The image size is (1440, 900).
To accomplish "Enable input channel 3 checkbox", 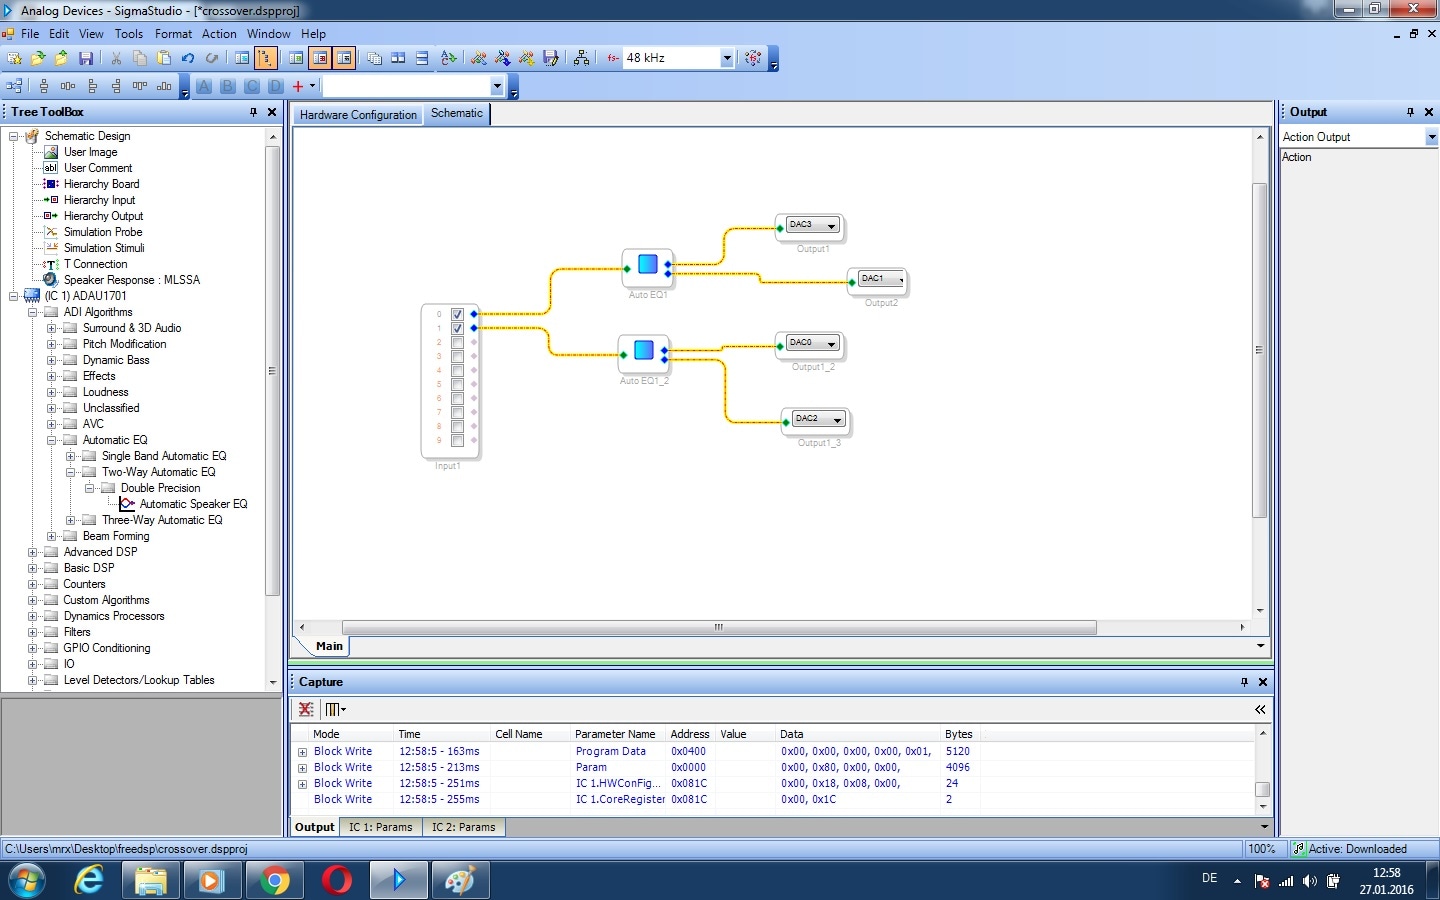I will click(x=457, y=356).
